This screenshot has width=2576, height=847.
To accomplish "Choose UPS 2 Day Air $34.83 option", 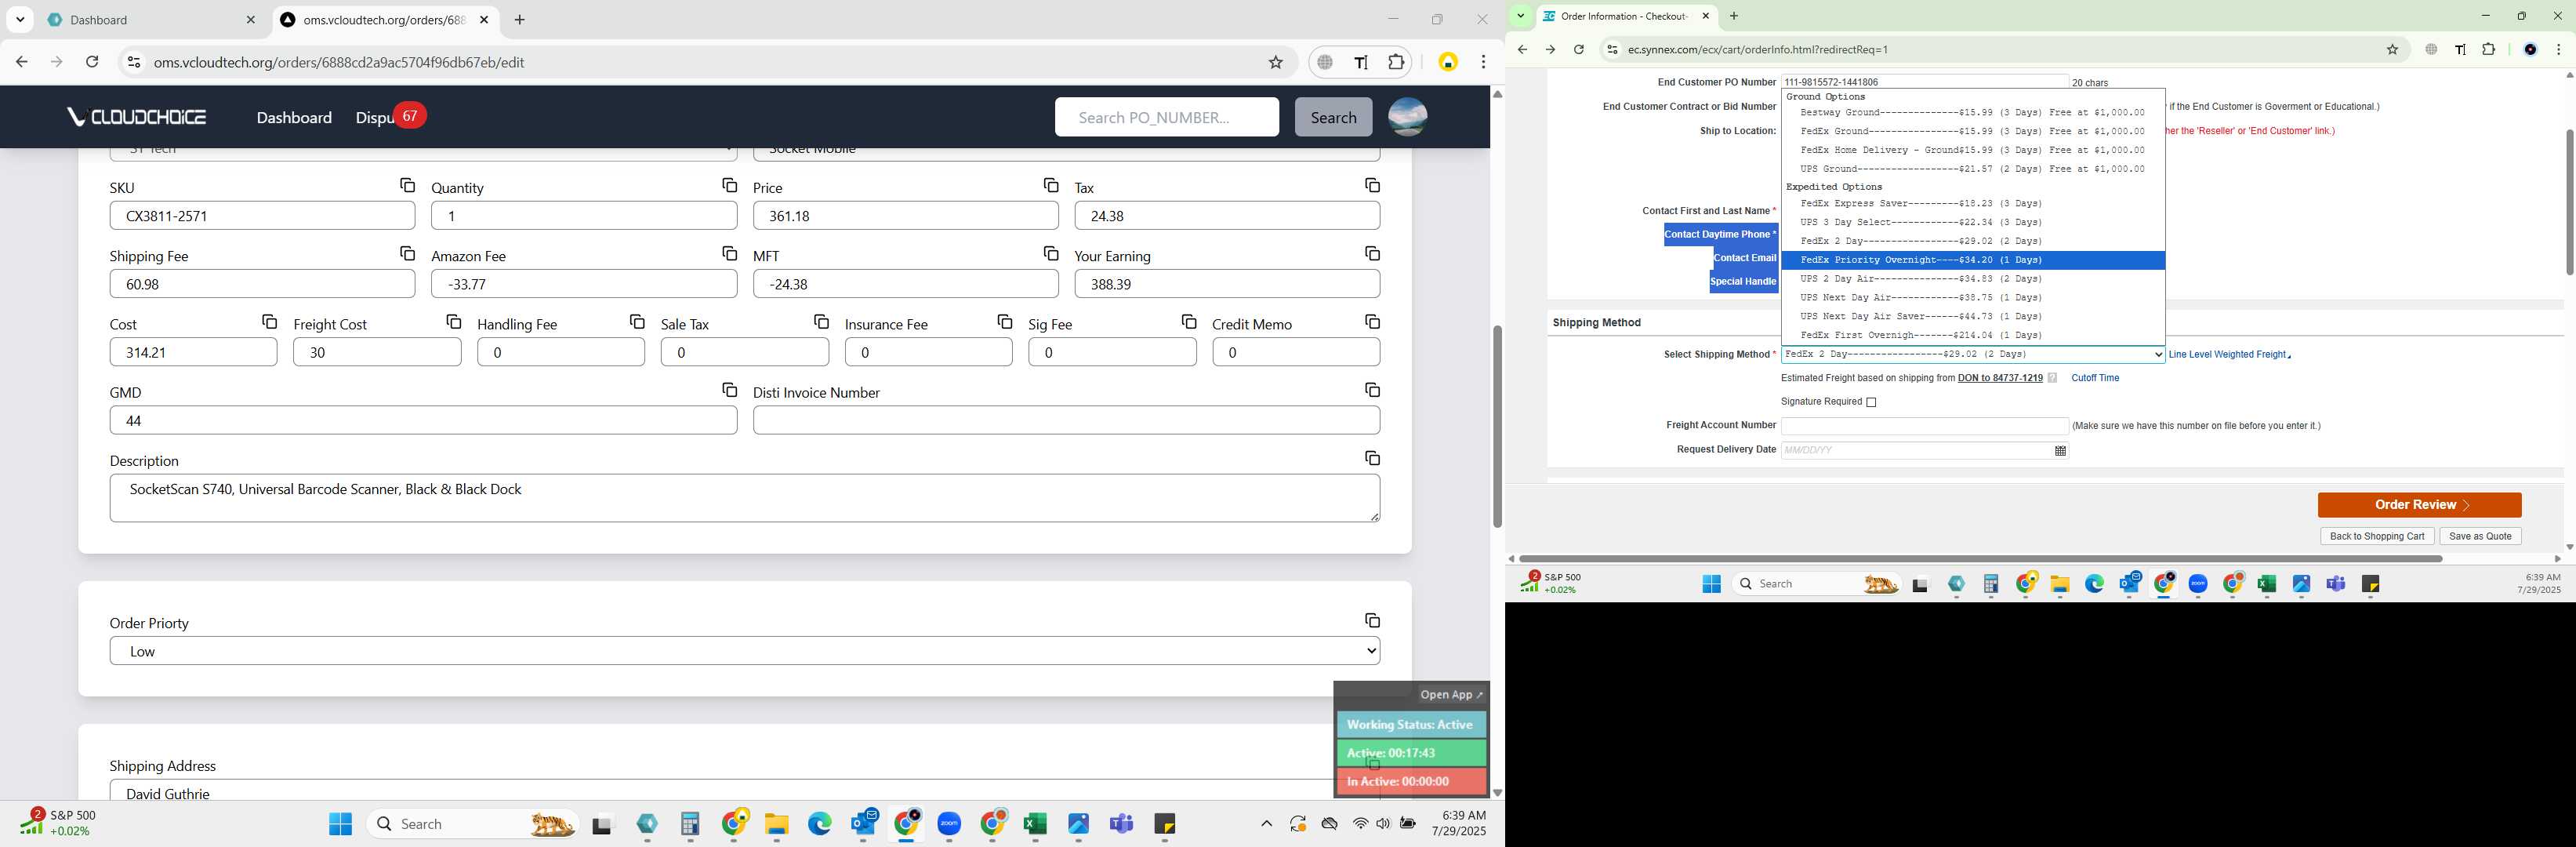I will 1972,279.
